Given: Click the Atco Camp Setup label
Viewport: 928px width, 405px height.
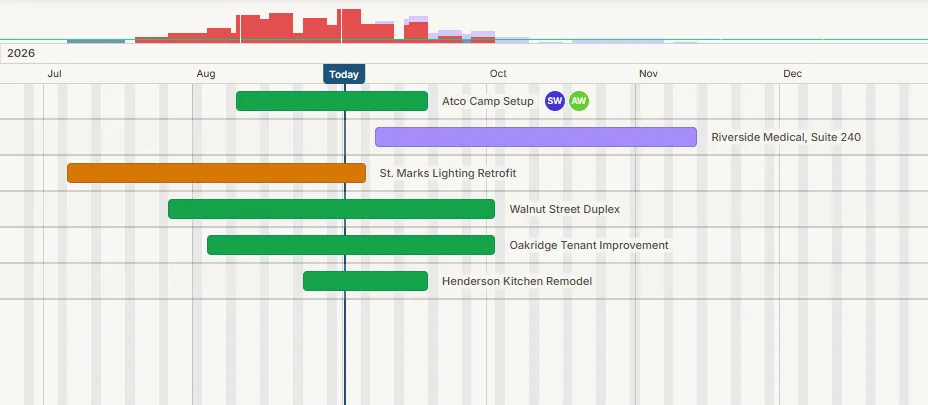Looking at the screenshot, I should 488,101.
